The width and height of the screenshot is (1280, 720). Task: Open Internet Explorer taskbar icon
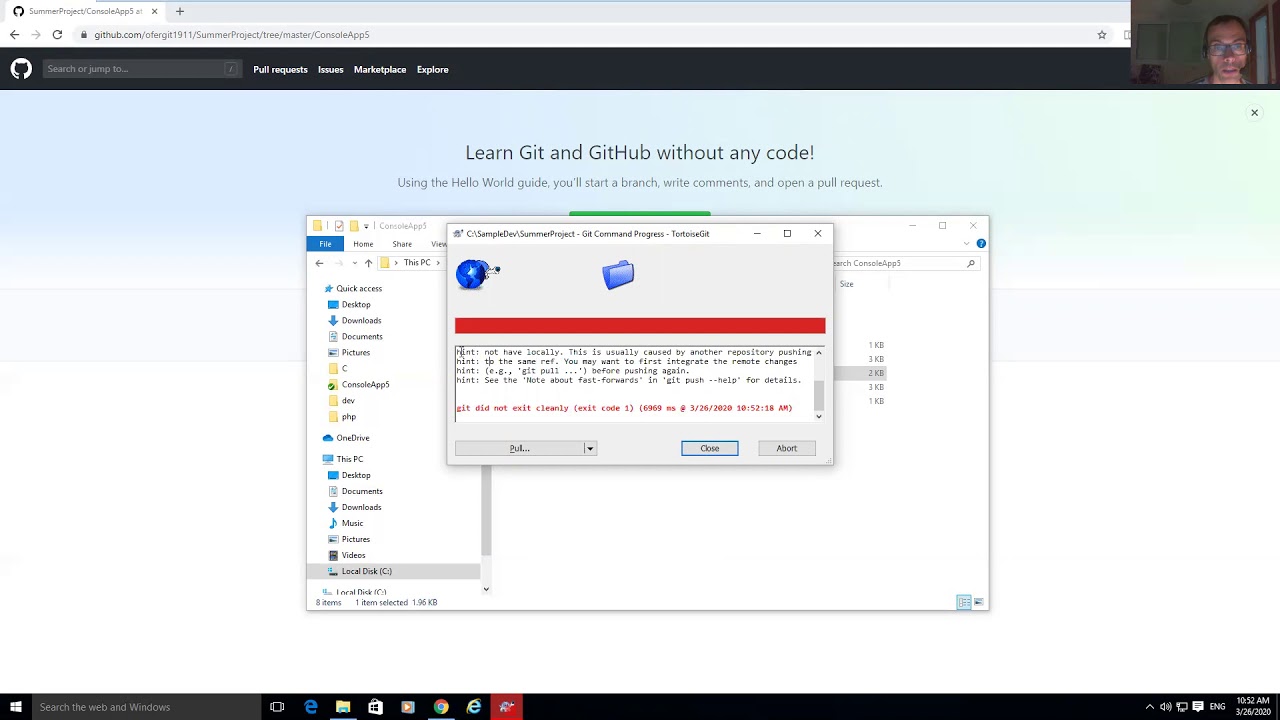[474, 707]
